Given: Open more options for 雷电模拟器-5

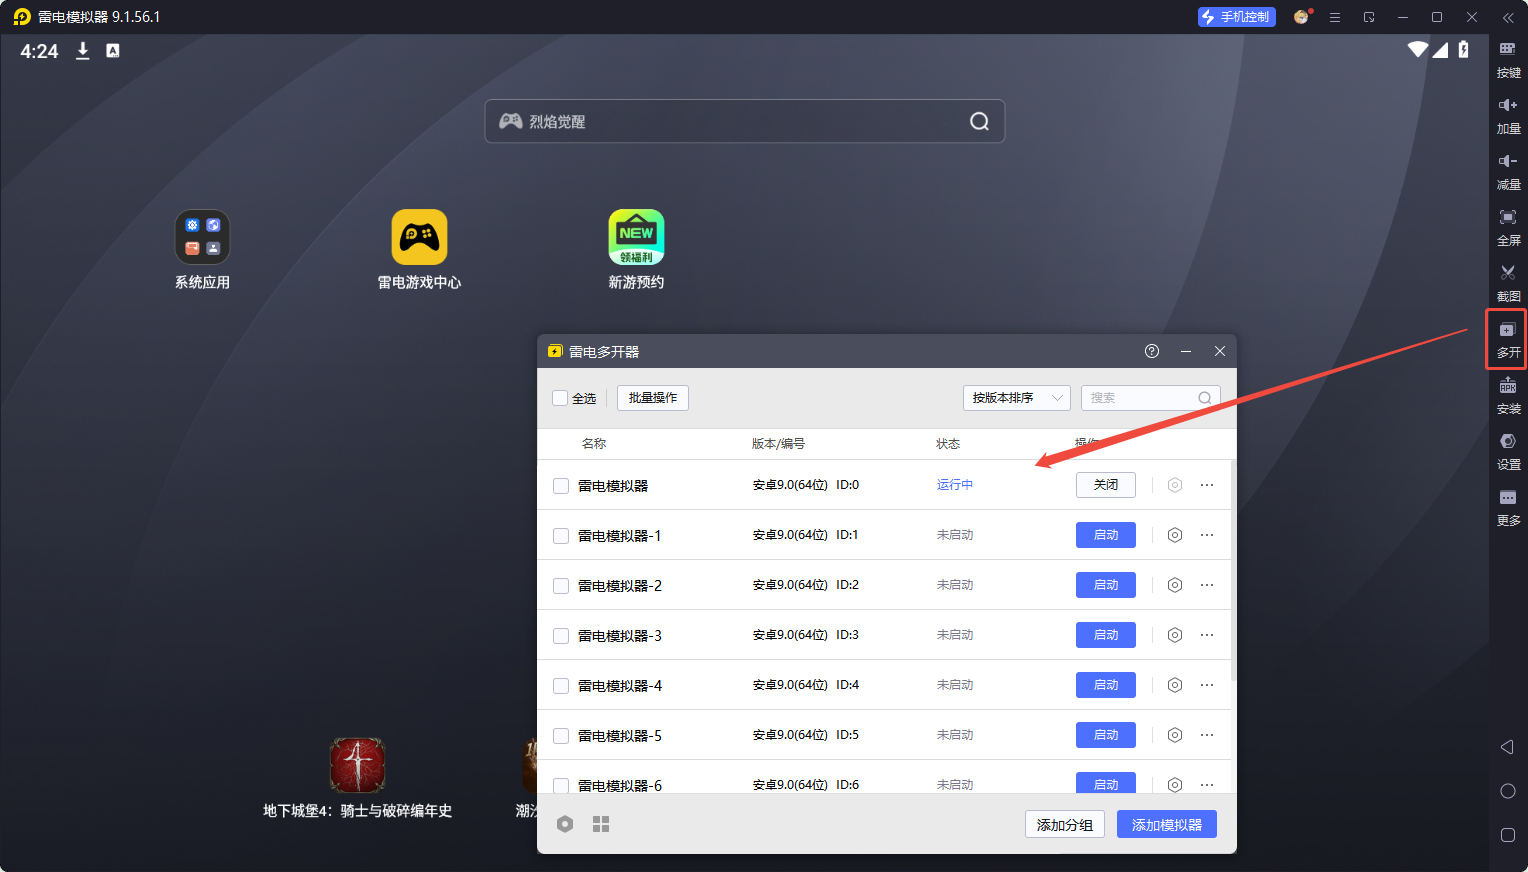Looking at the screenshot, I should click(1207, 735).
